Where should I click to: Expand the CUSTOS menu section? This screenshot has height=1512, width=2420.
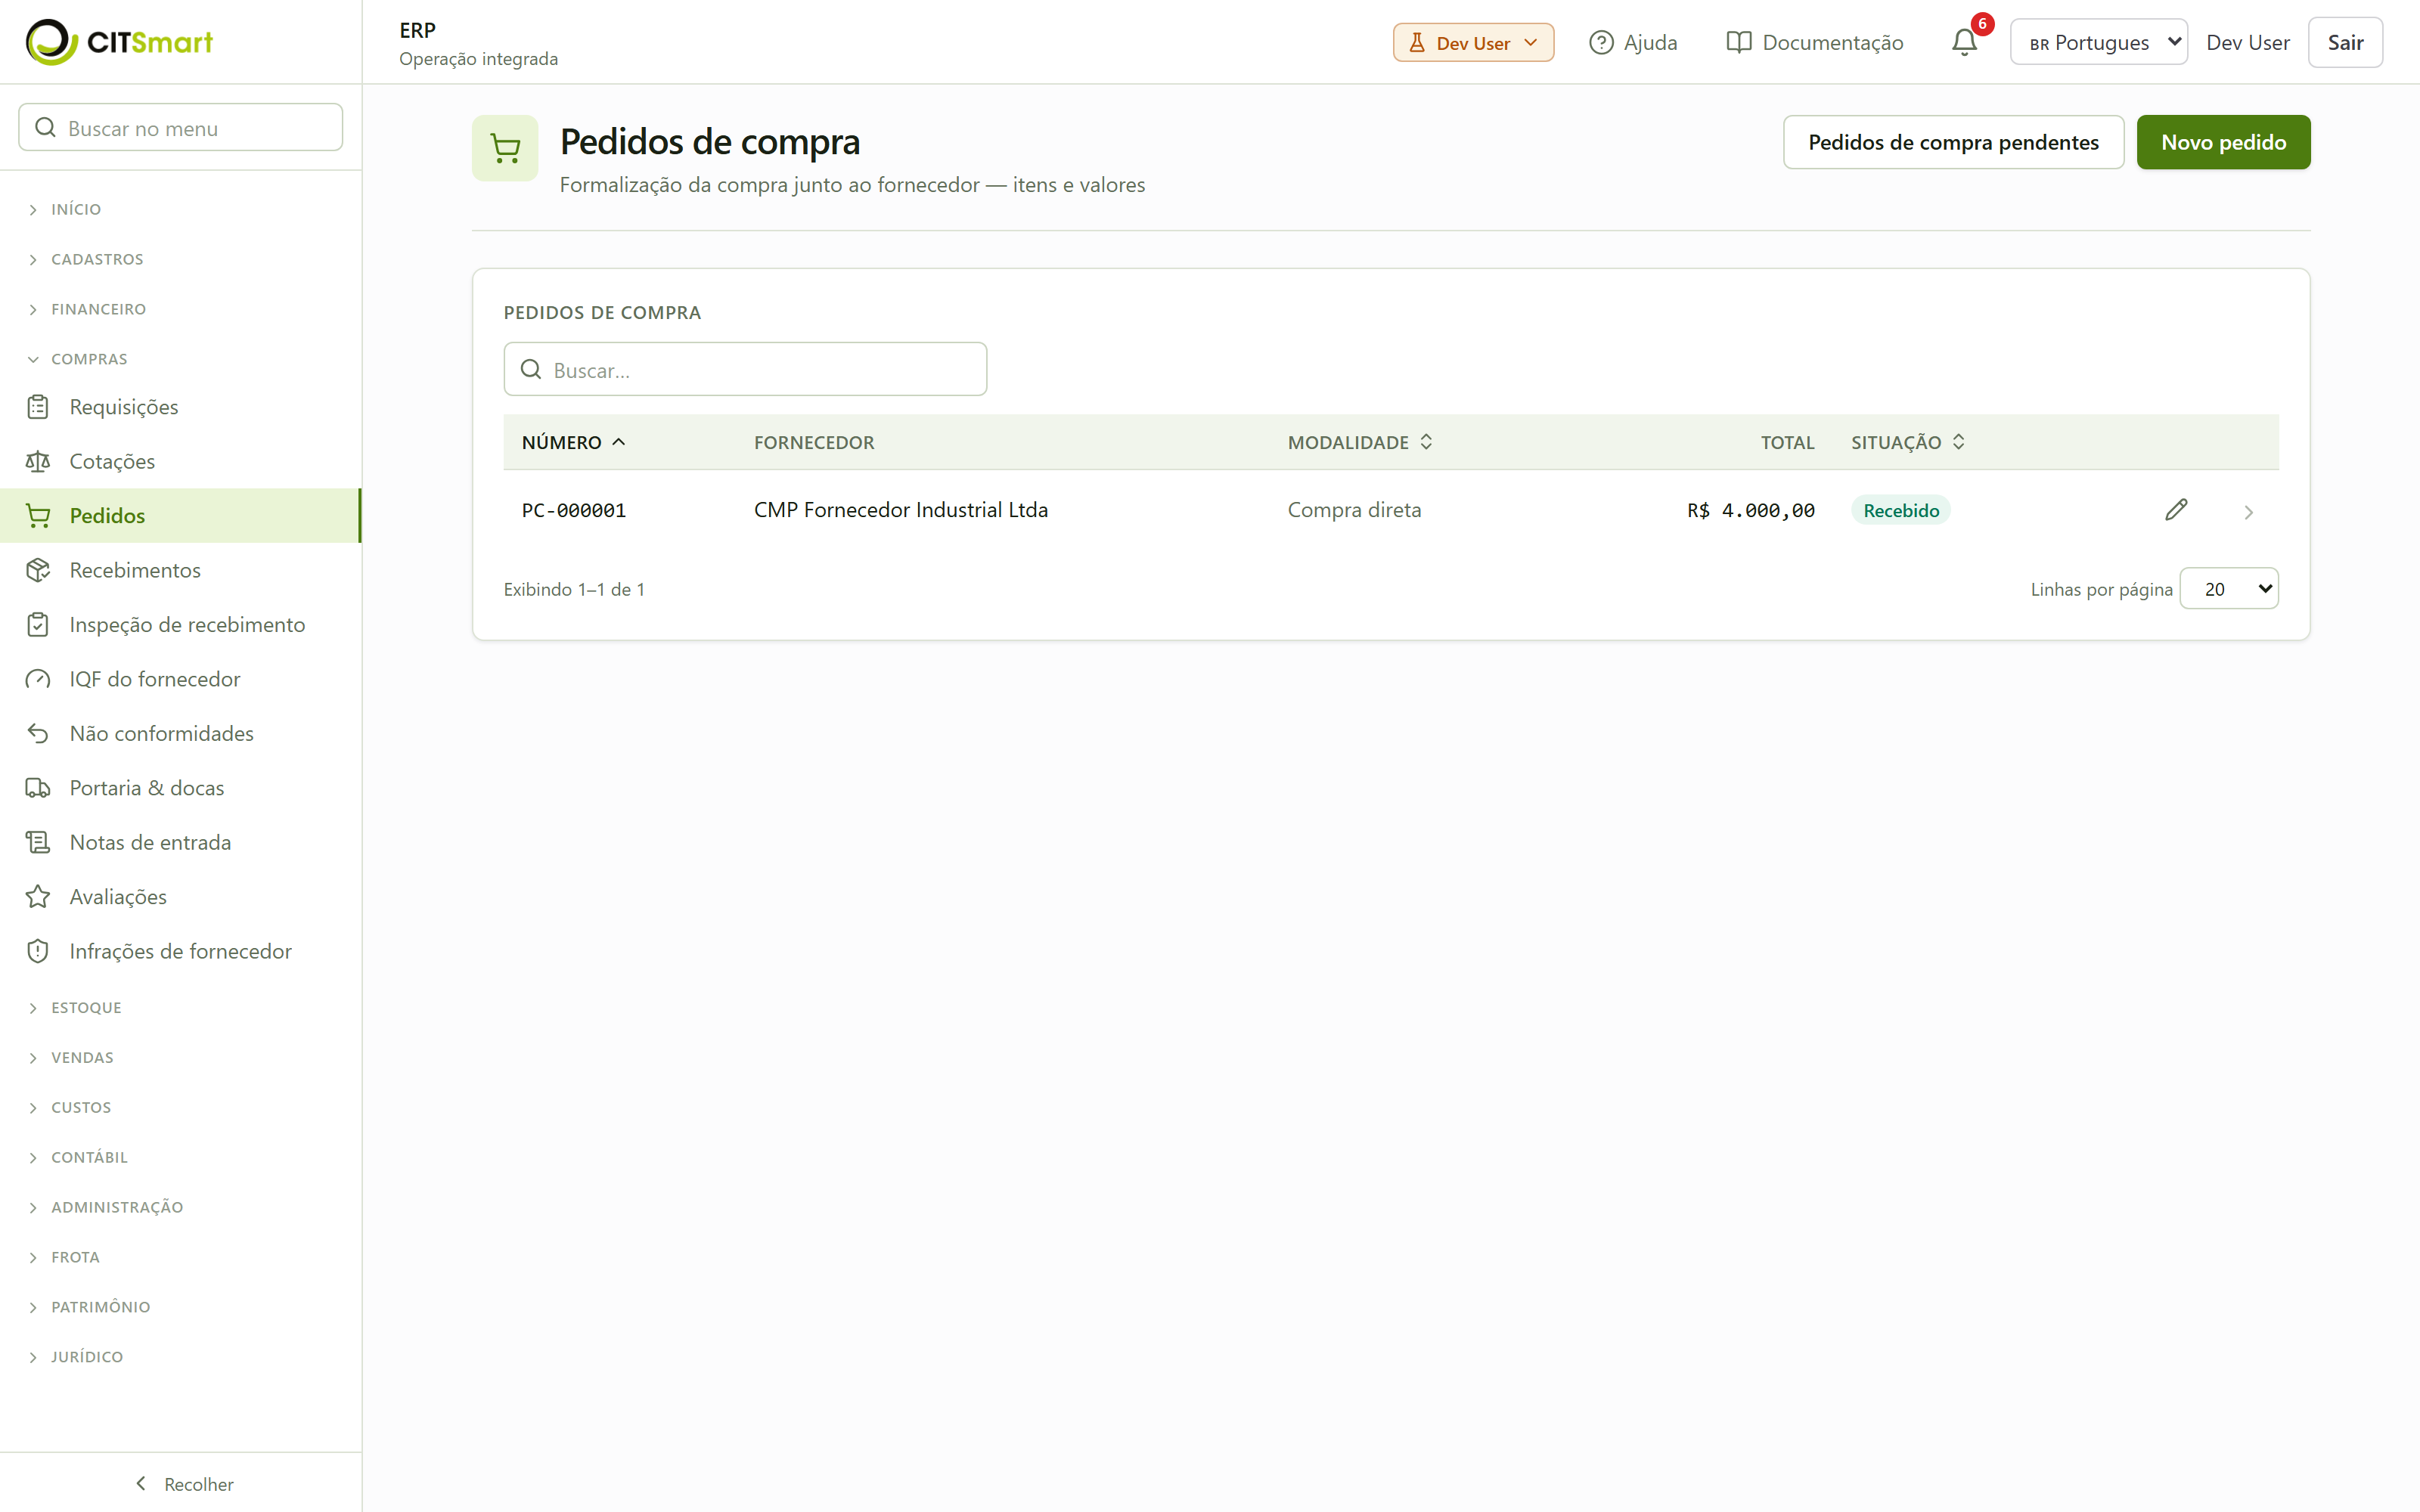70,1108
